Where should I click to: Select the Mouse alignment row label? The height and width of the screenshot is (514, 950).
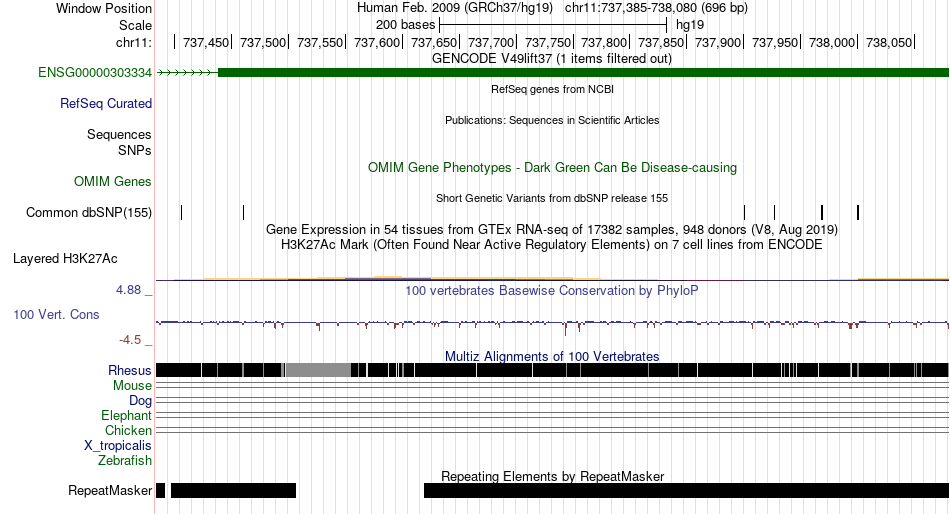pyautogui.click(x=132, y=386)
